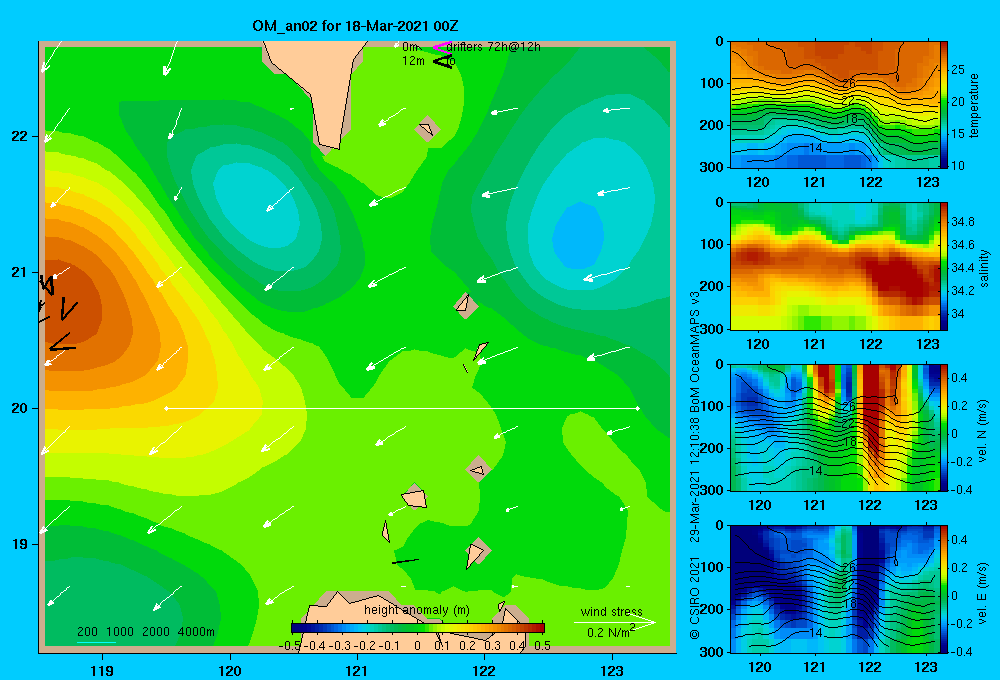Click the island near 18.9N 122E
Viewport: 1000px width, 680px height.
pos(476,553)
